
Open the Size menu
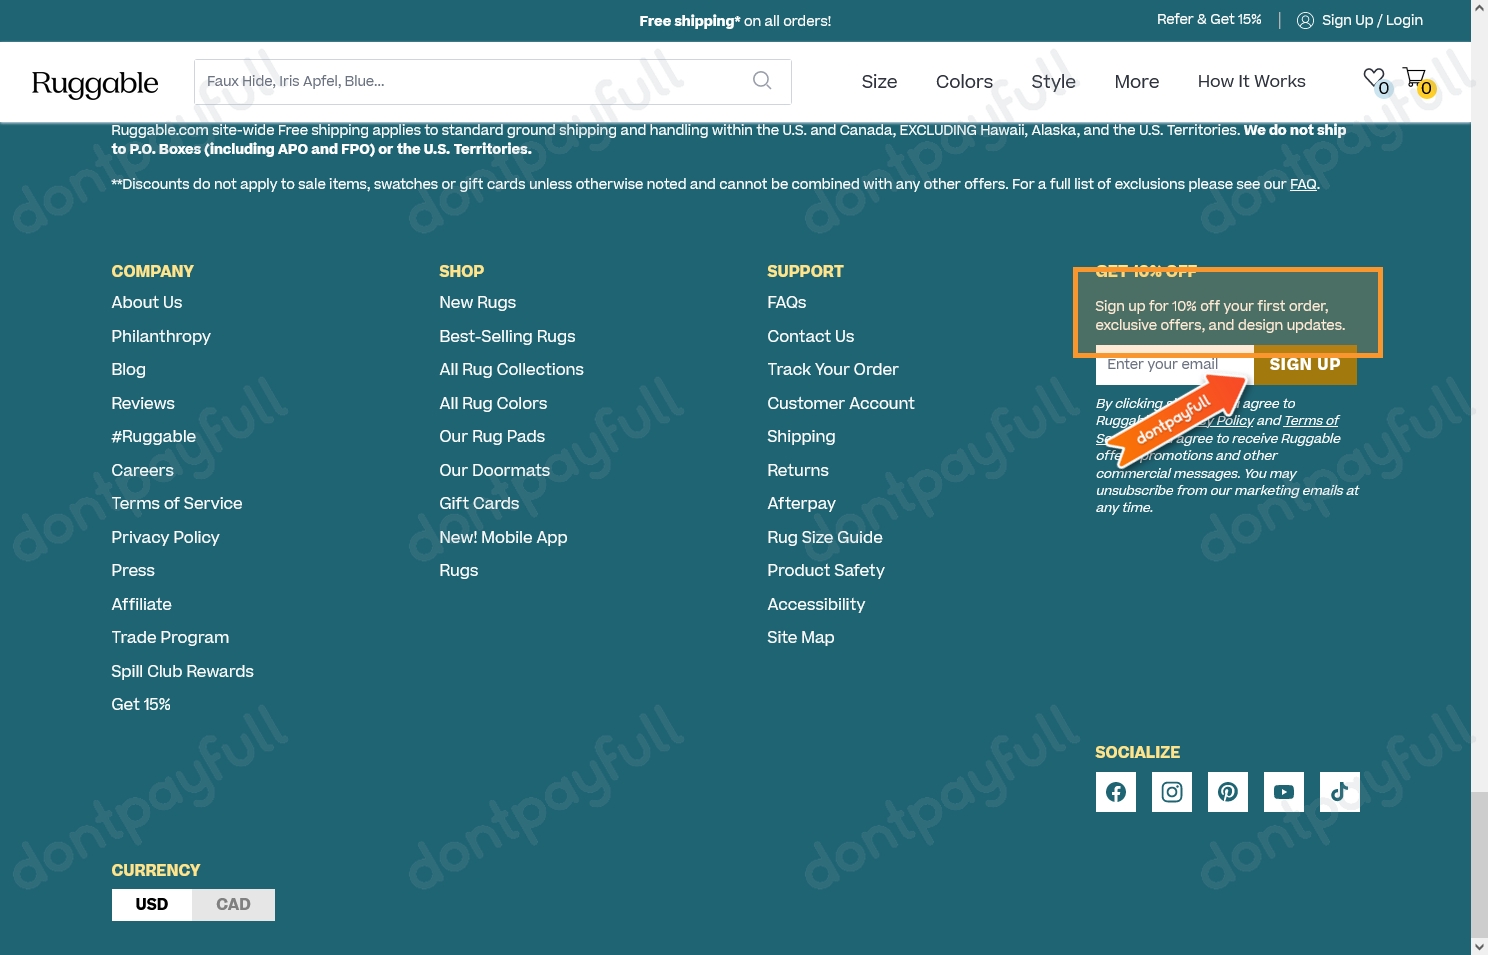tap(879, 82)
